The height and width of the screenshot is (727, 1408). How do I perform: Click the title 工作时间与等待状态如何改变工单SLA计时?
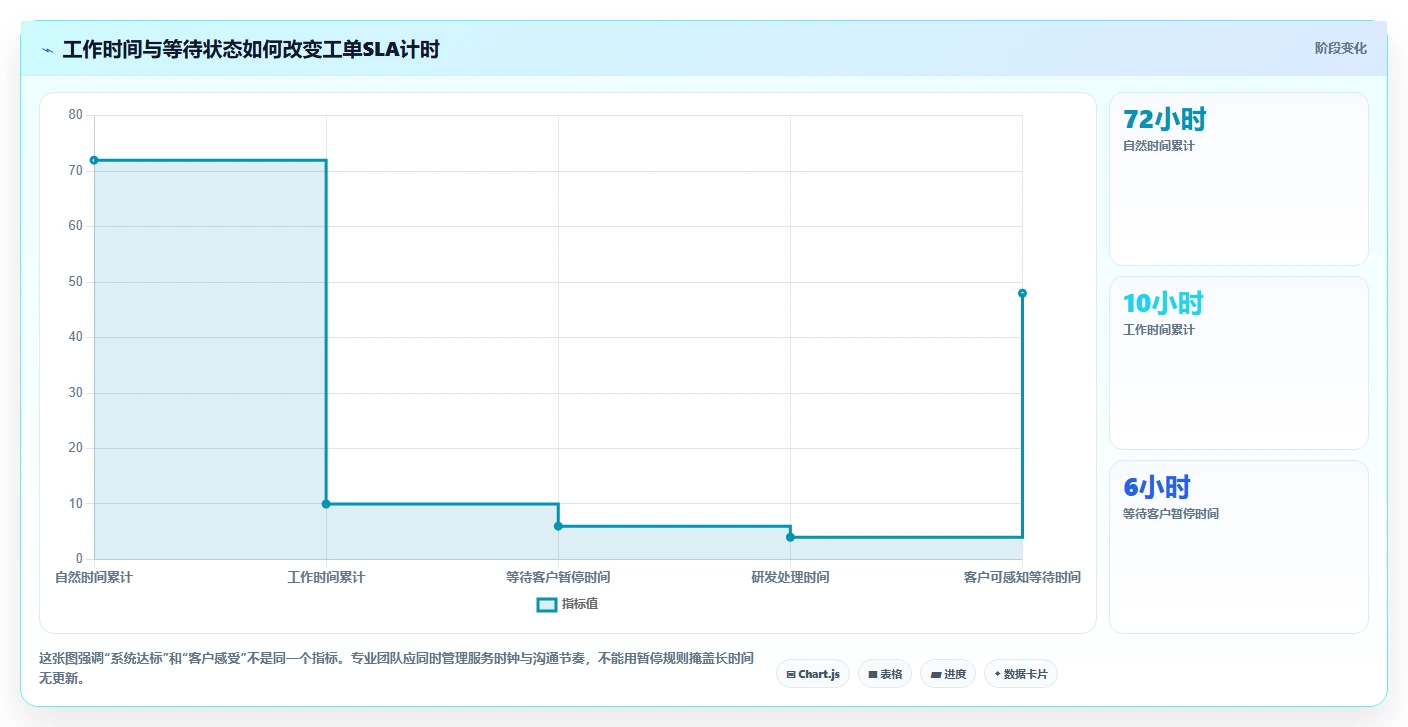[x=251, y=49]
